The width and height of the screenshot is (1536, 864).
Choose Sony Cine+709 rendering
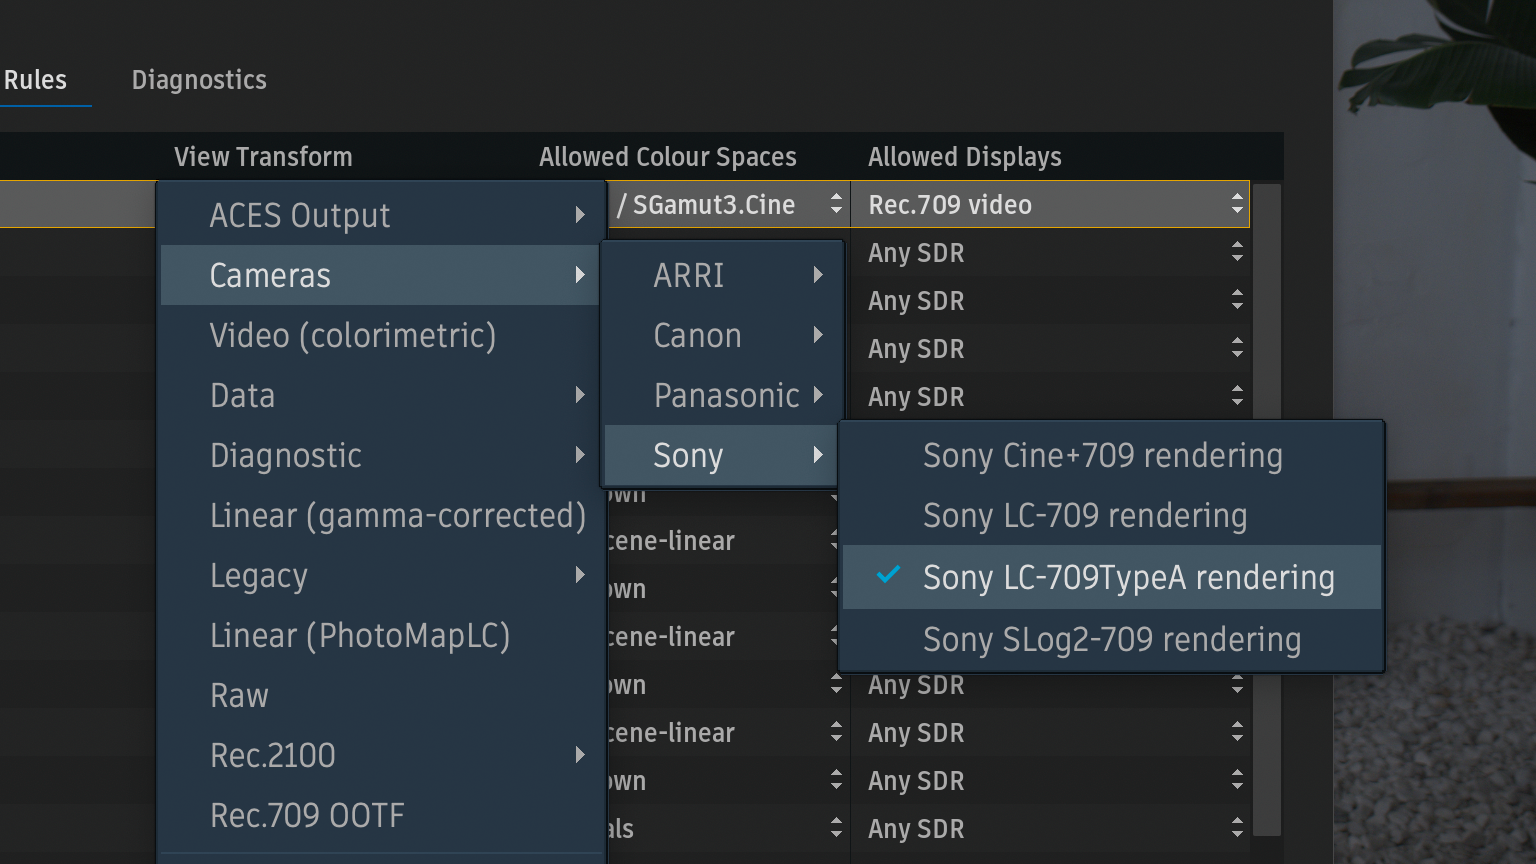pyautogui.click(x=1112, y=455)
